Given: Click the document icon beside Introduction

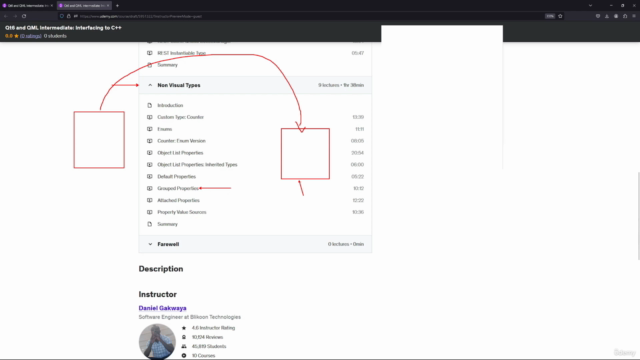Looking at the screenshot, I should tap(150, 105).
